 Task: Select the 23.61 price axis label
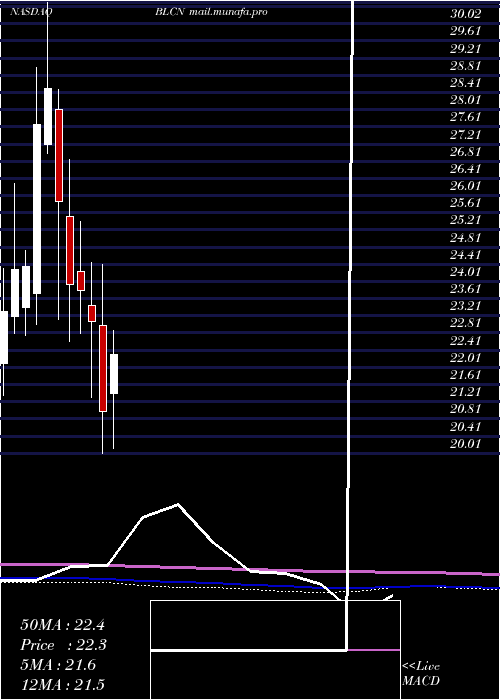tap(465, 289)
